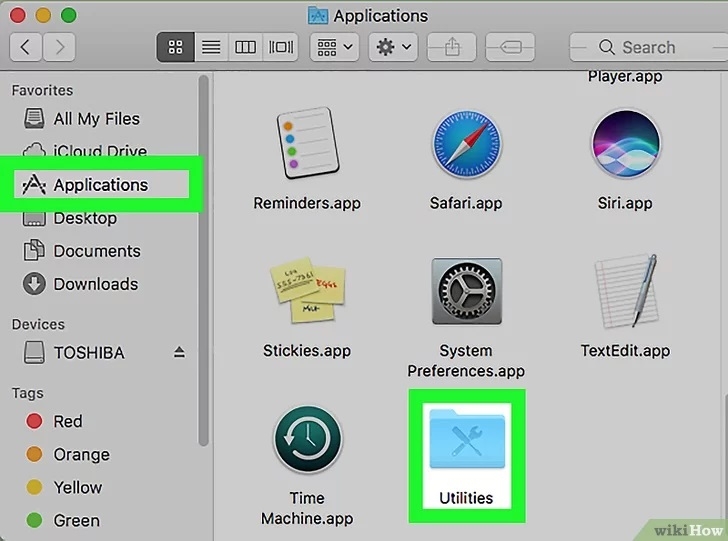
Task: Switch to icon view
Action: pos(176,47)
